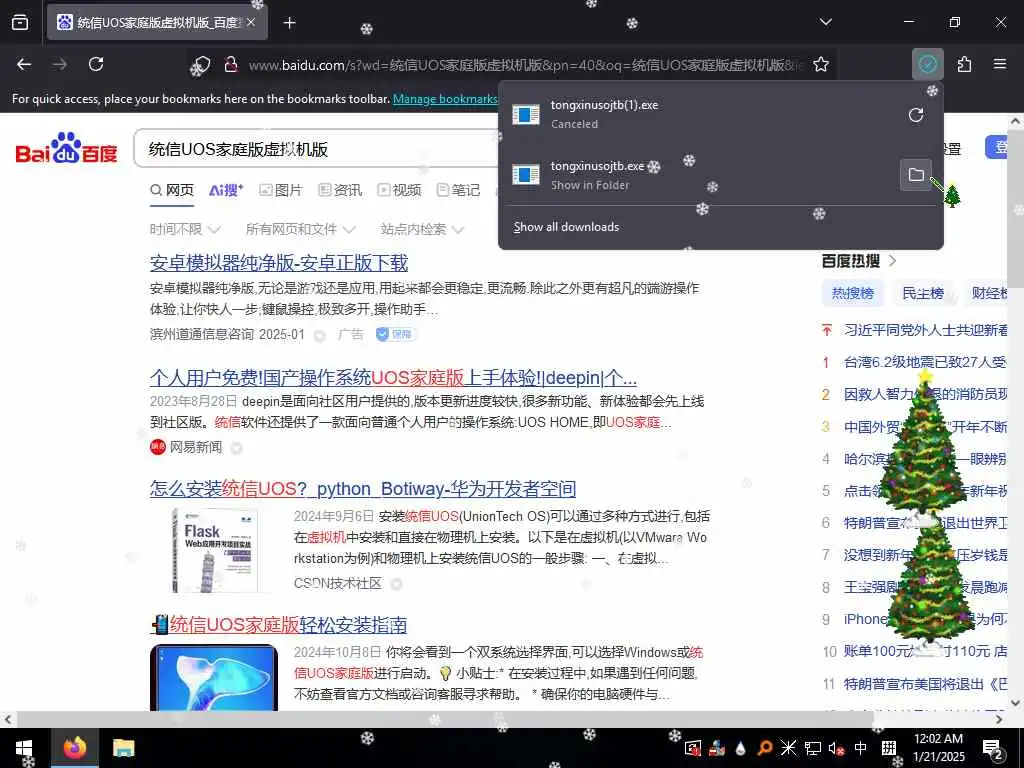
Task: Click the Flask book thumbnail
Action: 214,550
